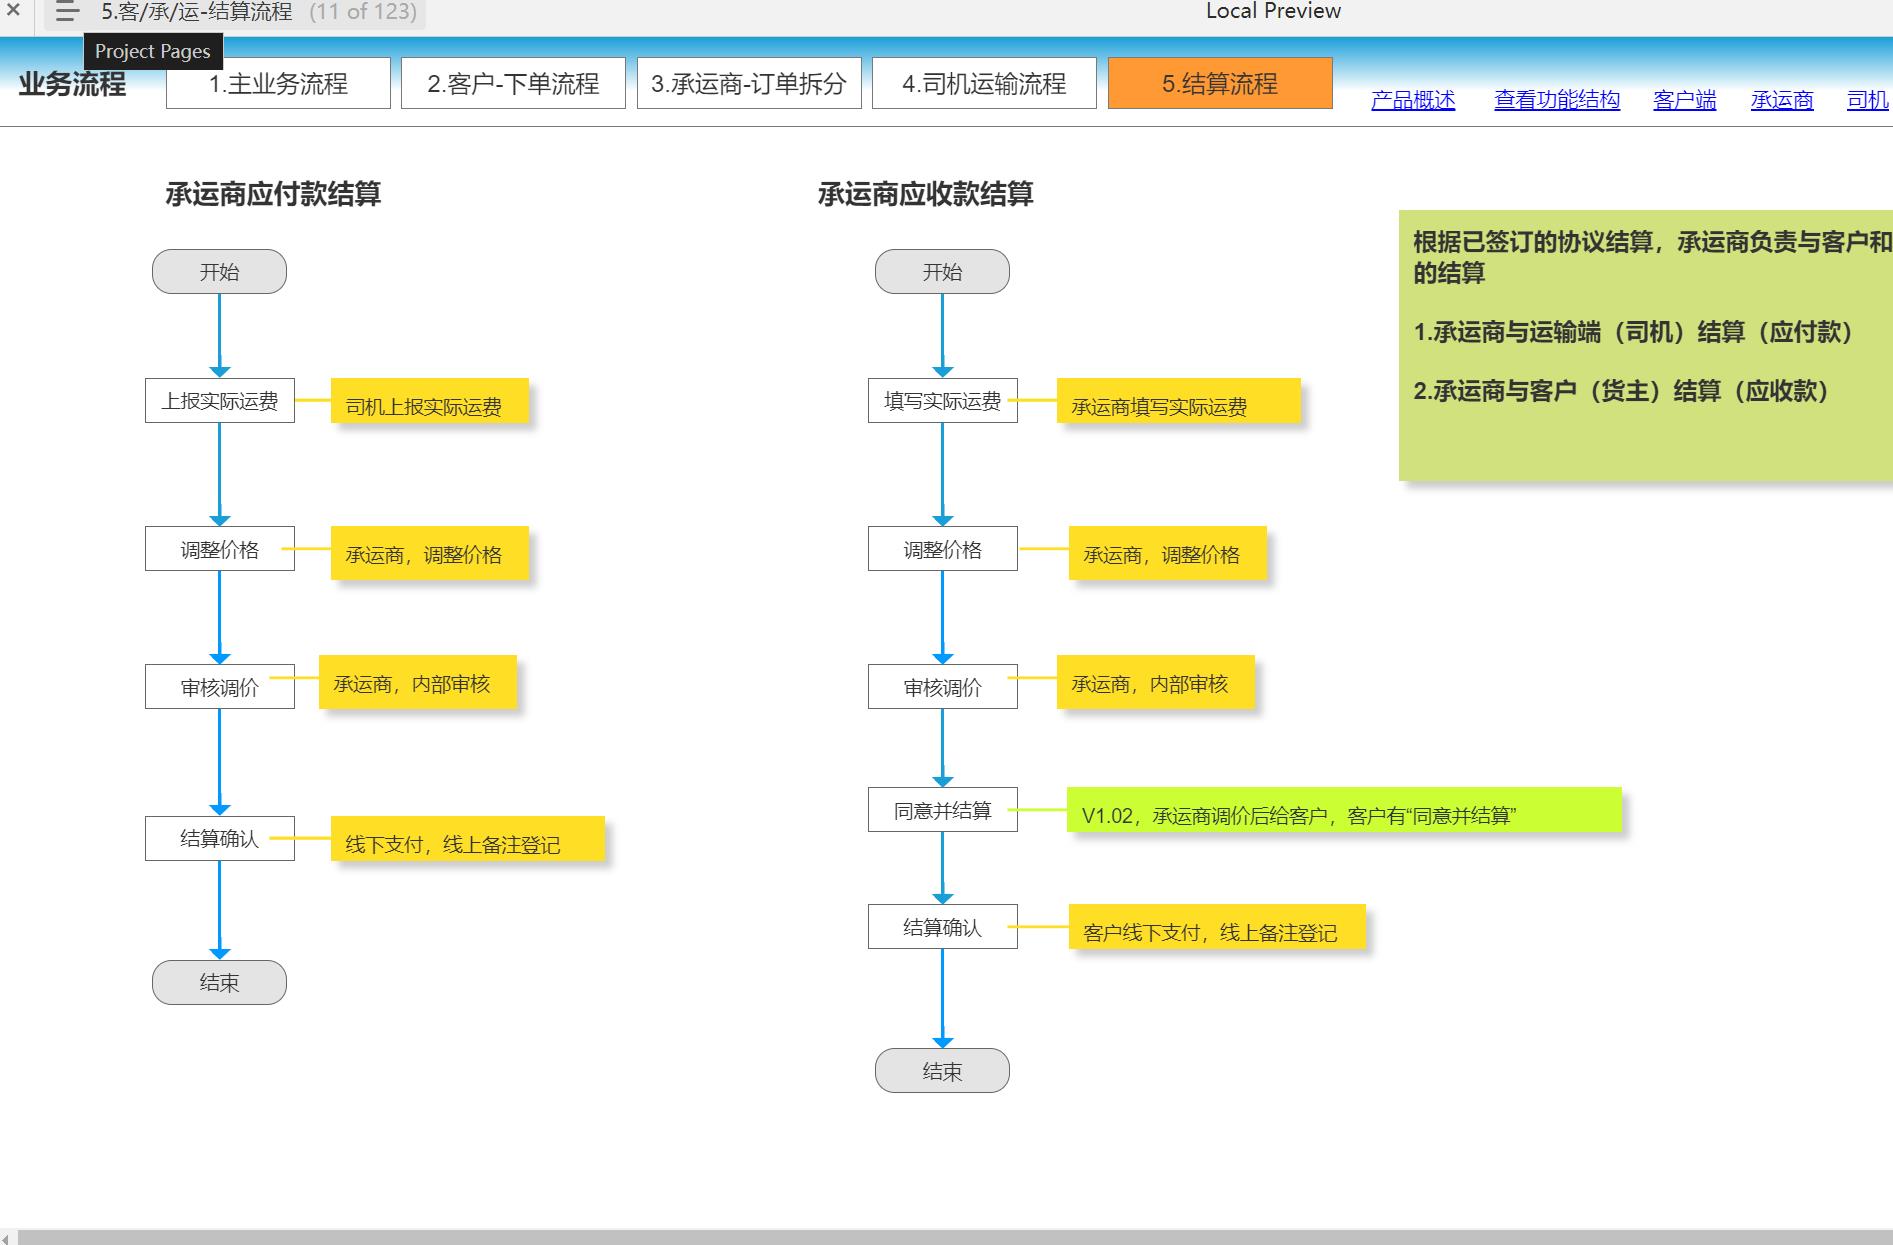Select 审核调价 box in 应付款 flow

(x=220, y=687)
